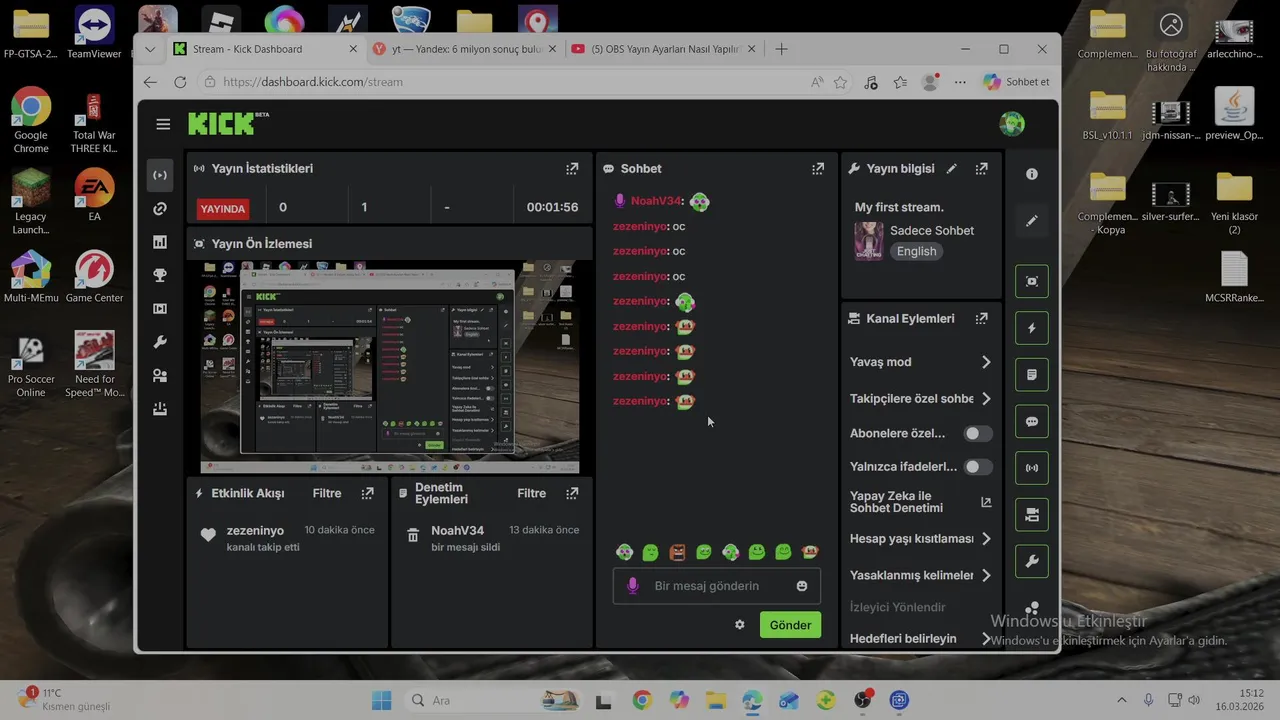
Task: Insert the angry brown face emote
Action: point(677,552)
